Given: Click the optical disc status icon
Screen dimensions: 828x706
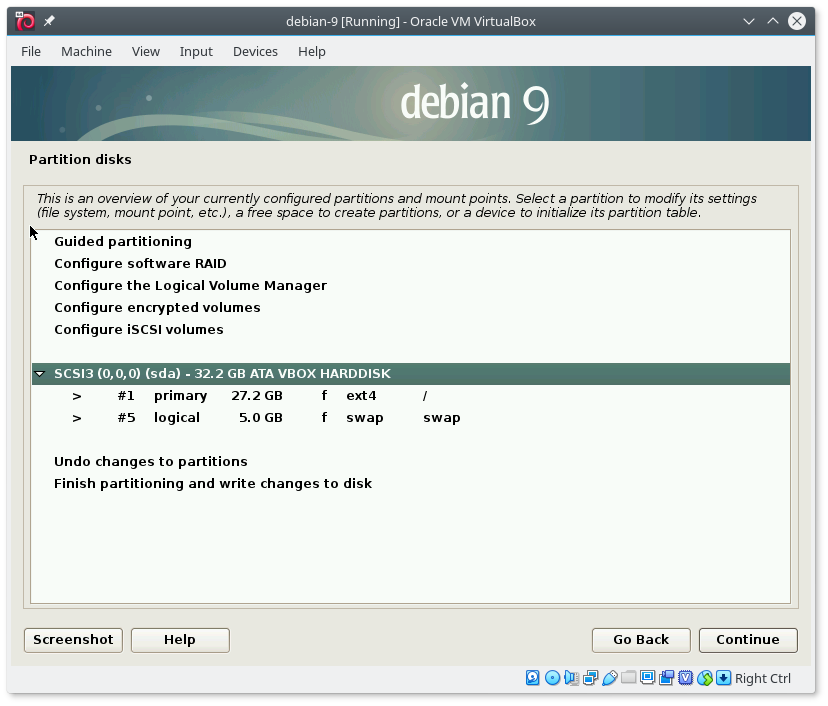Looking at the screenshot, I should 552,678.
